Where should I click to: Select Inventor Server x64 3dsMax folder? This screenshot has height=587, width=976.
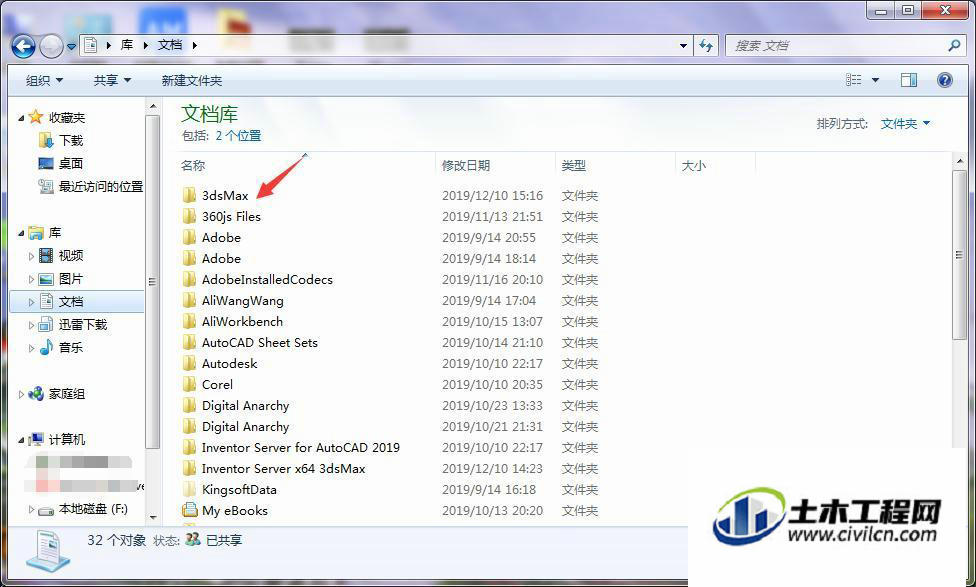[283, 469]
